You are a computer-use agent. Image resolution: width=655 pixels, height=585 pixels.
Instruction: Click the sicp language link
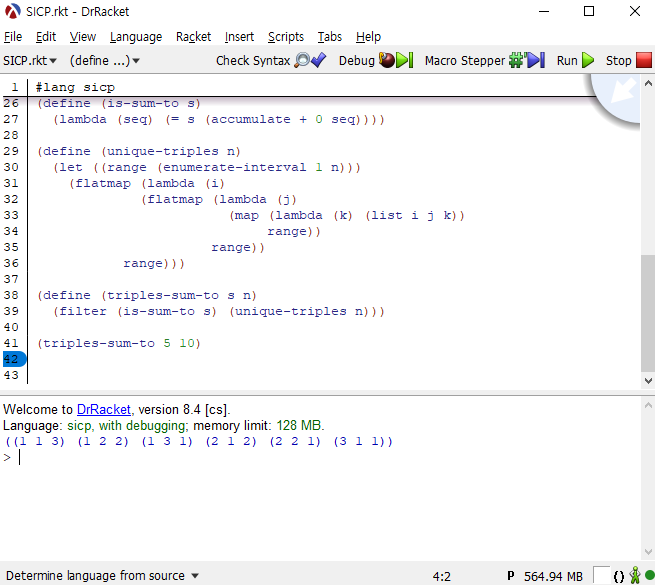(78, 425)
